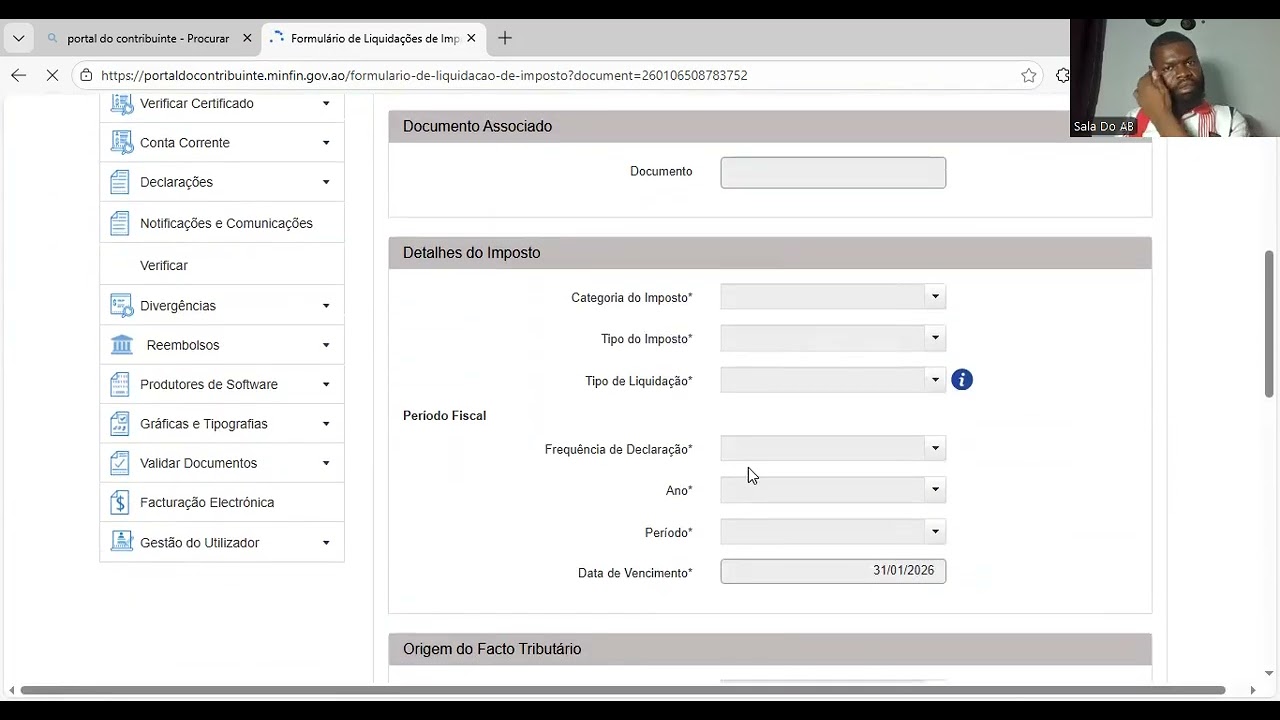Expand the Verificar Certificado menu arrow

(x=326, y=104)
